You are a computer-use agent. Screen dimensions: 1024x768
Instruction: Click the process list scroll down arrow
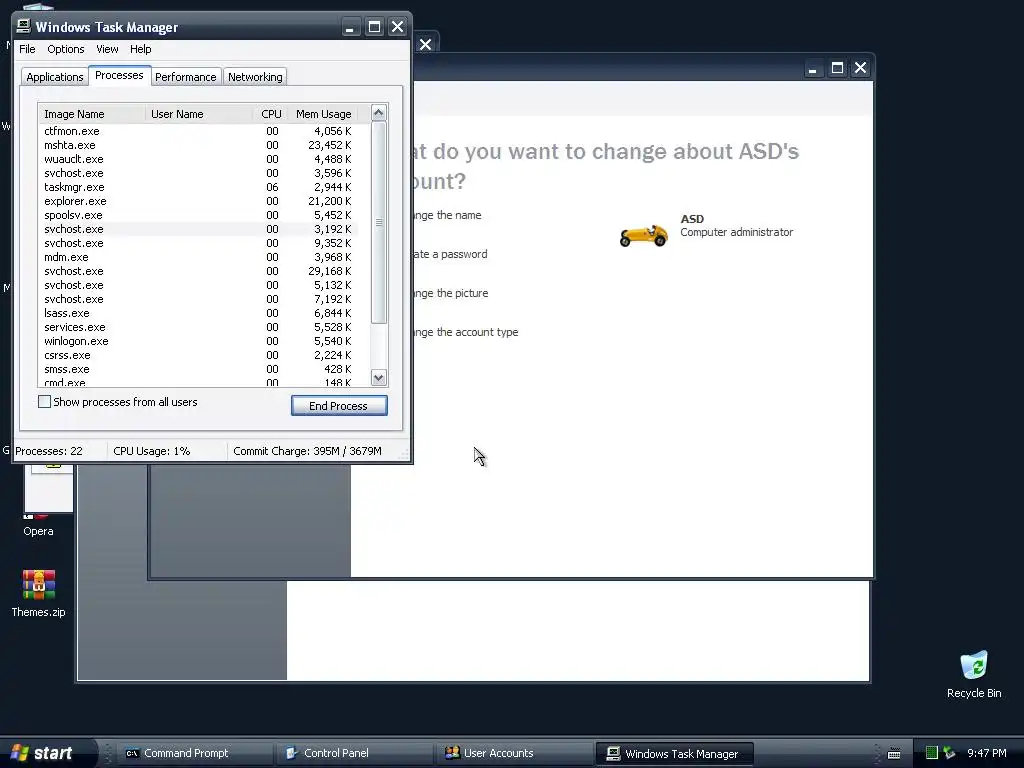379,377
